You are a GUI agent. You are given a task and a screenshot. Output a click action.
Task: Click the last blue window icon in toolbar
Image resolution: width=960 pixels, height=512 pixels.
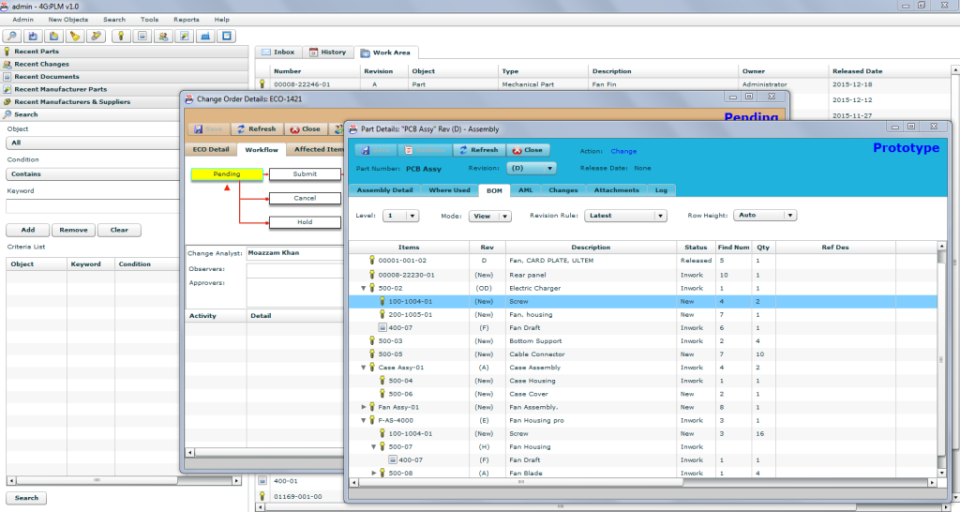(227, 36)
